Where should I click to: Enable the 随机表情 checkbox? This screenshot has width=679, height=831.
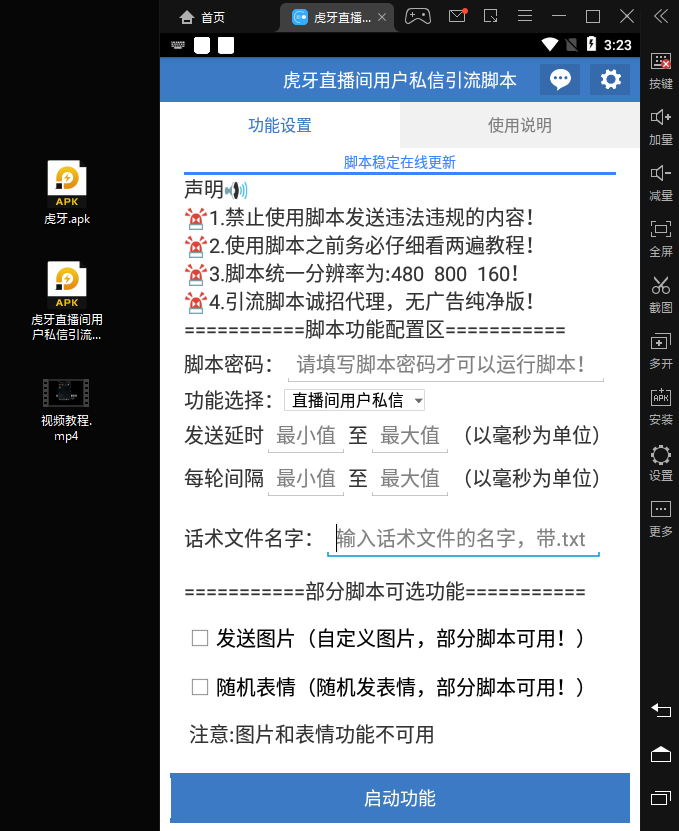[x=200, y=687]
